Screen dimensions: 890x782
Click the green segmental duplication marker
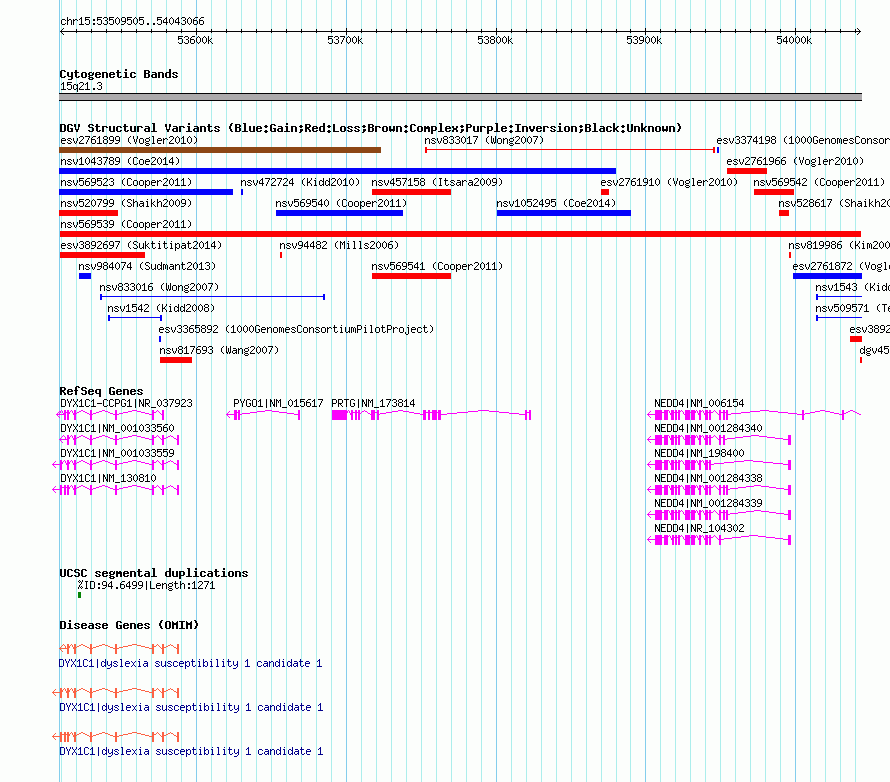pos(79,595)
